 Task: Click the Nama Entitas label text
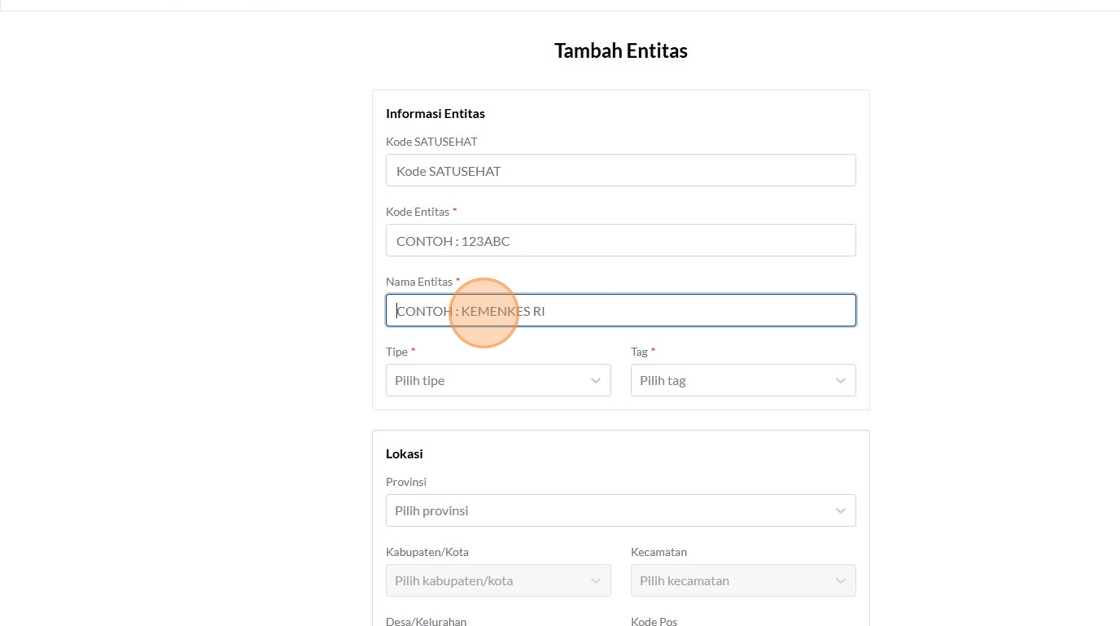click(420, 282)
